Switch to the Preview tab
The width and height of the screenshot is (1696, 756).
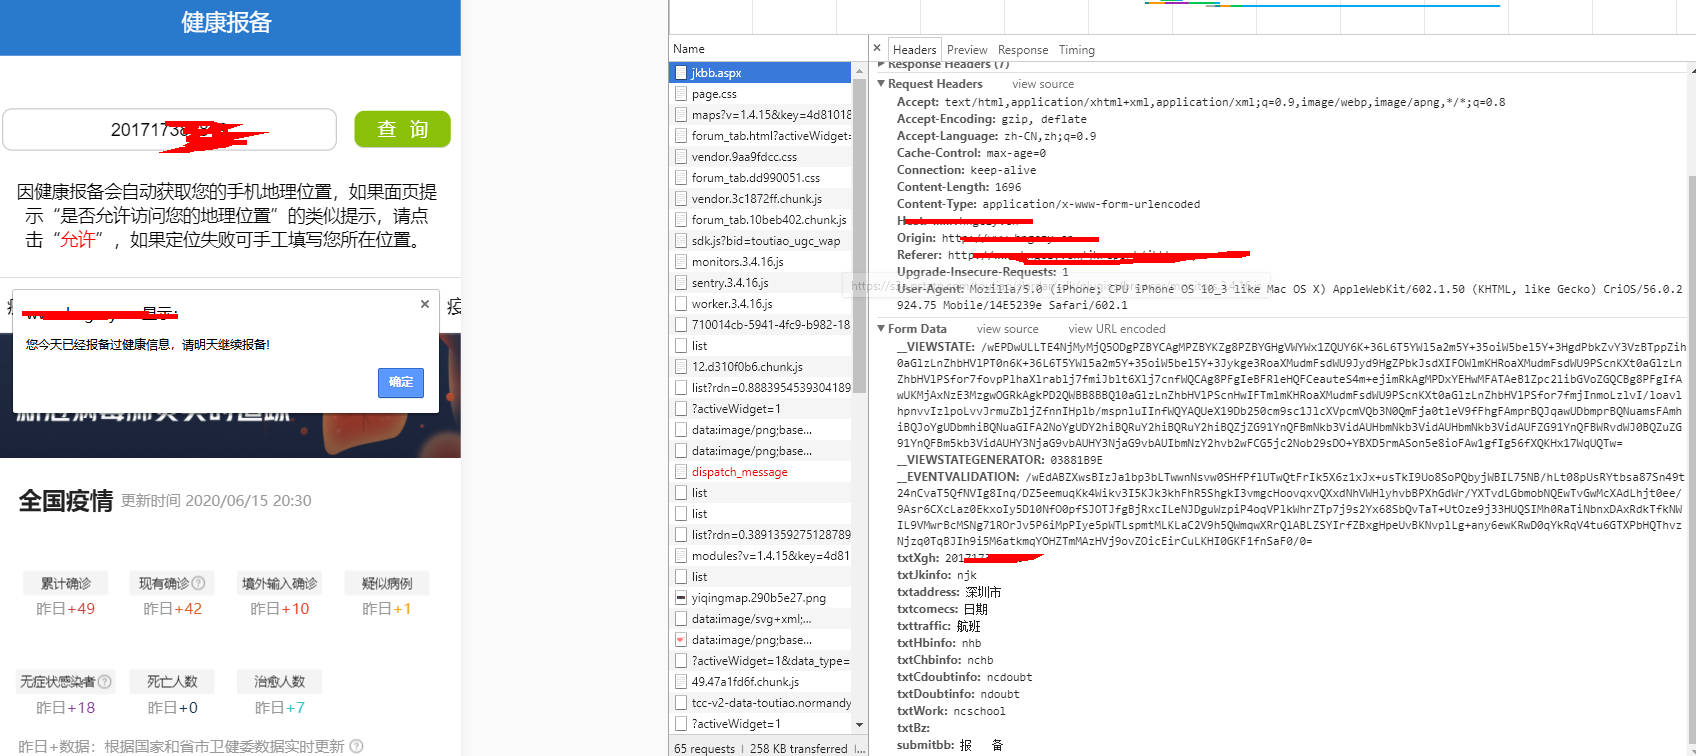(x=967, y=50)
